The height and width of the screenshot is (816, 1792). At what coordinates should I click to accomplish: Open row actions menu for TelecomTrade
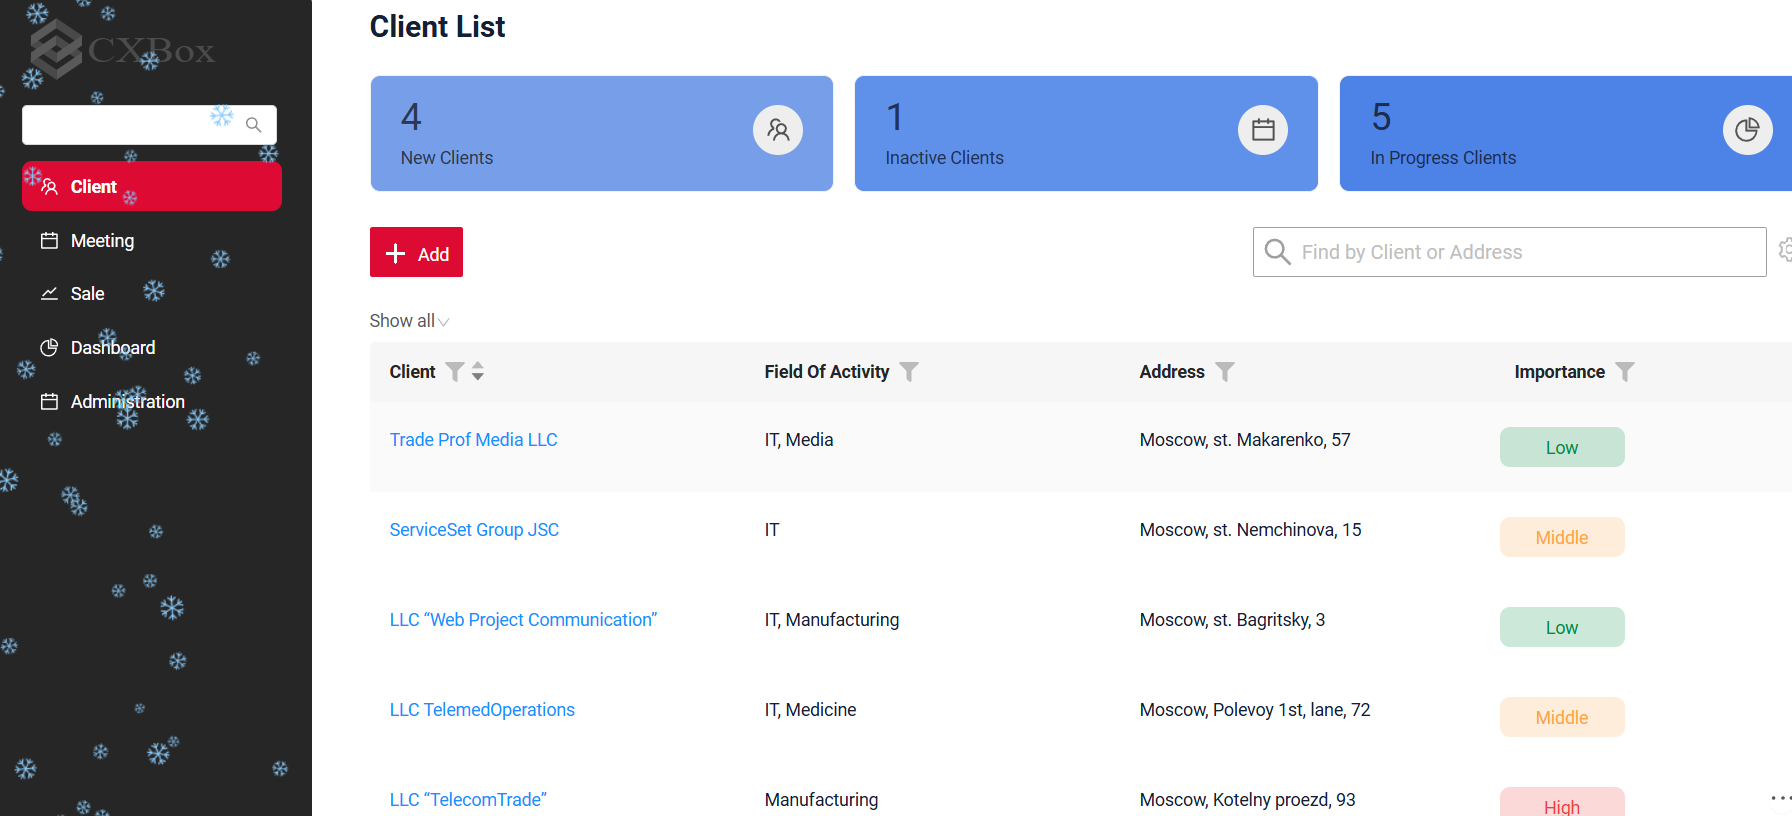(1779, 798)
